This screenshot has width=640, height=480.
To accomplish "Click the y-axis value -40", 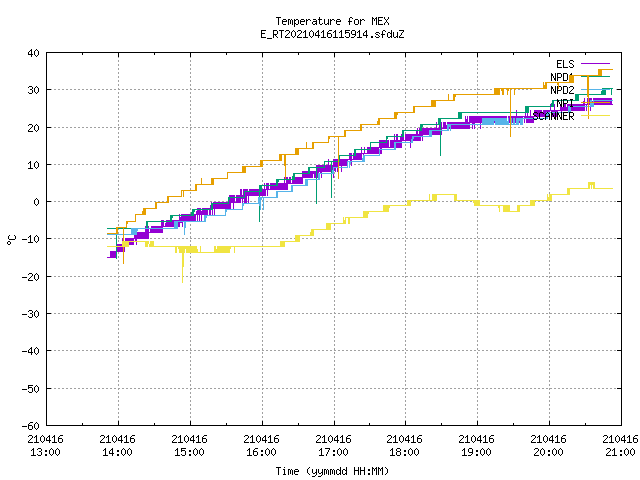I will (31, 351).
